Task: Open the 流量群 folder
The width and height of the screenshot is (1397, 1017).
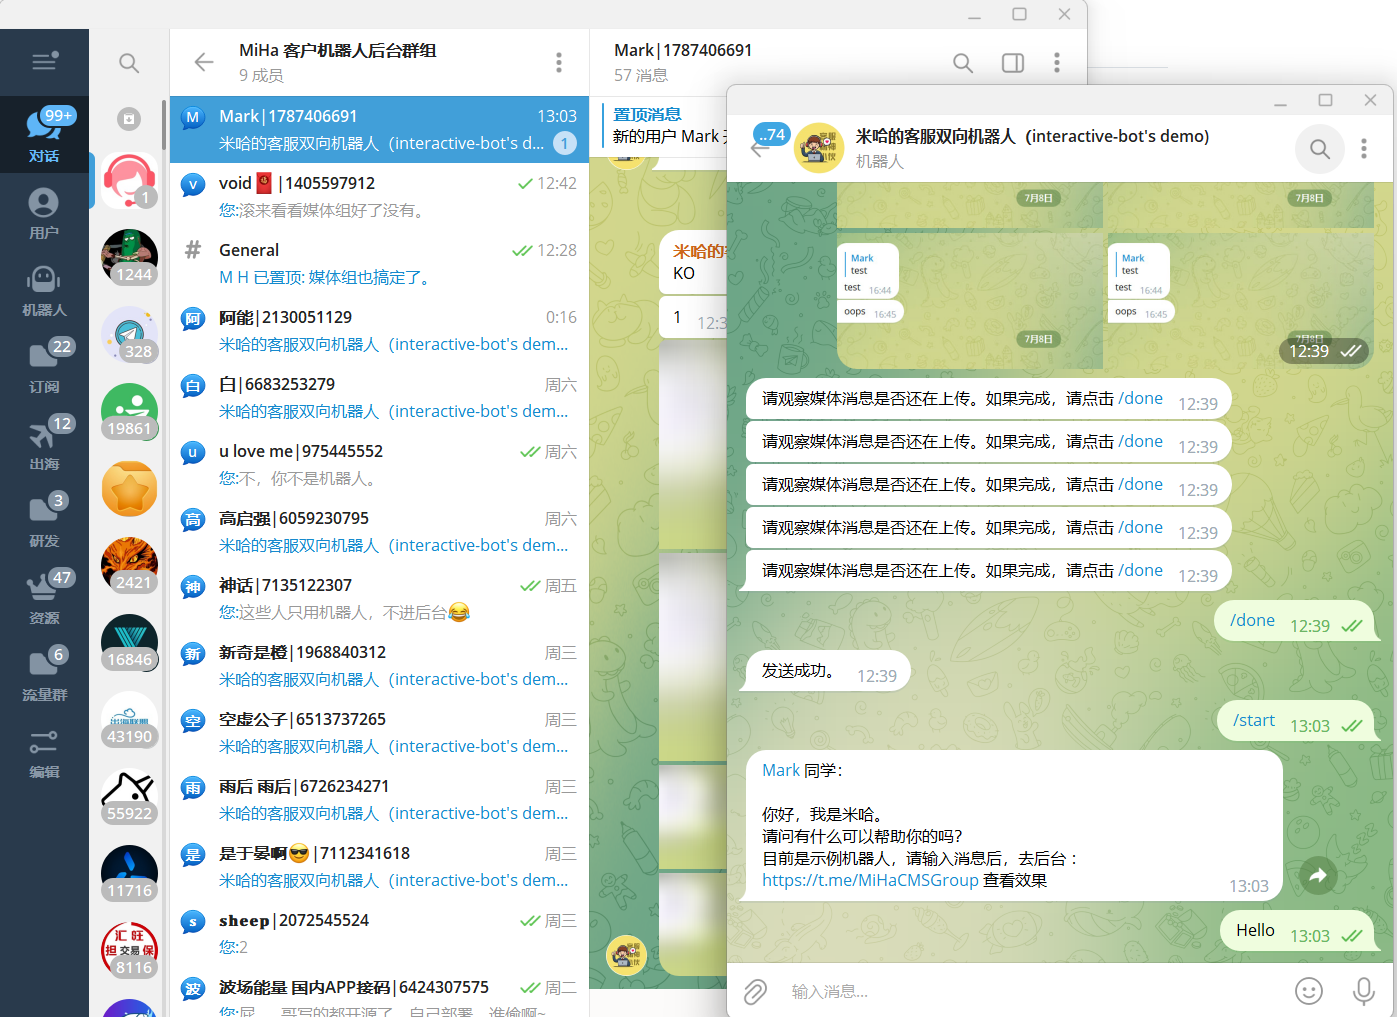Action: tap(44, 674)
